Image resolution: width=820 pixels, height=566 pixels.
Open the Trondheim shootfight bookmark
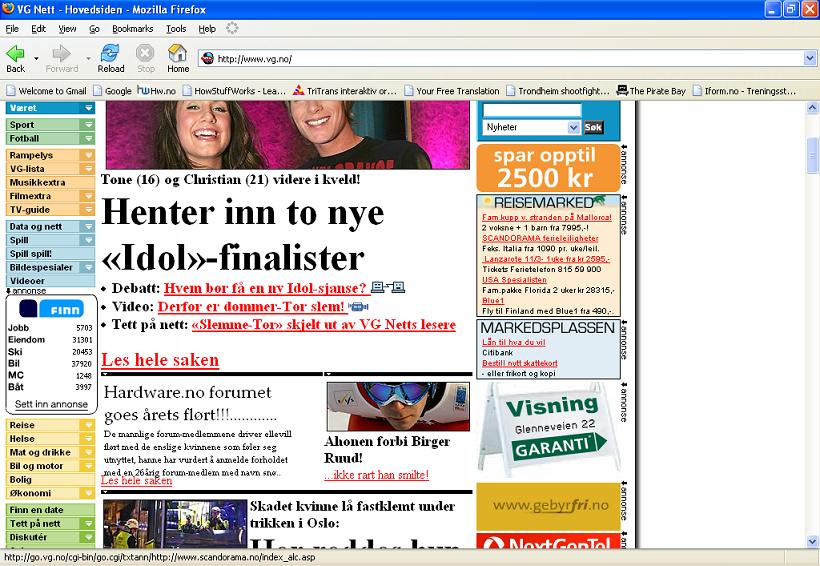tap(557, 91)
